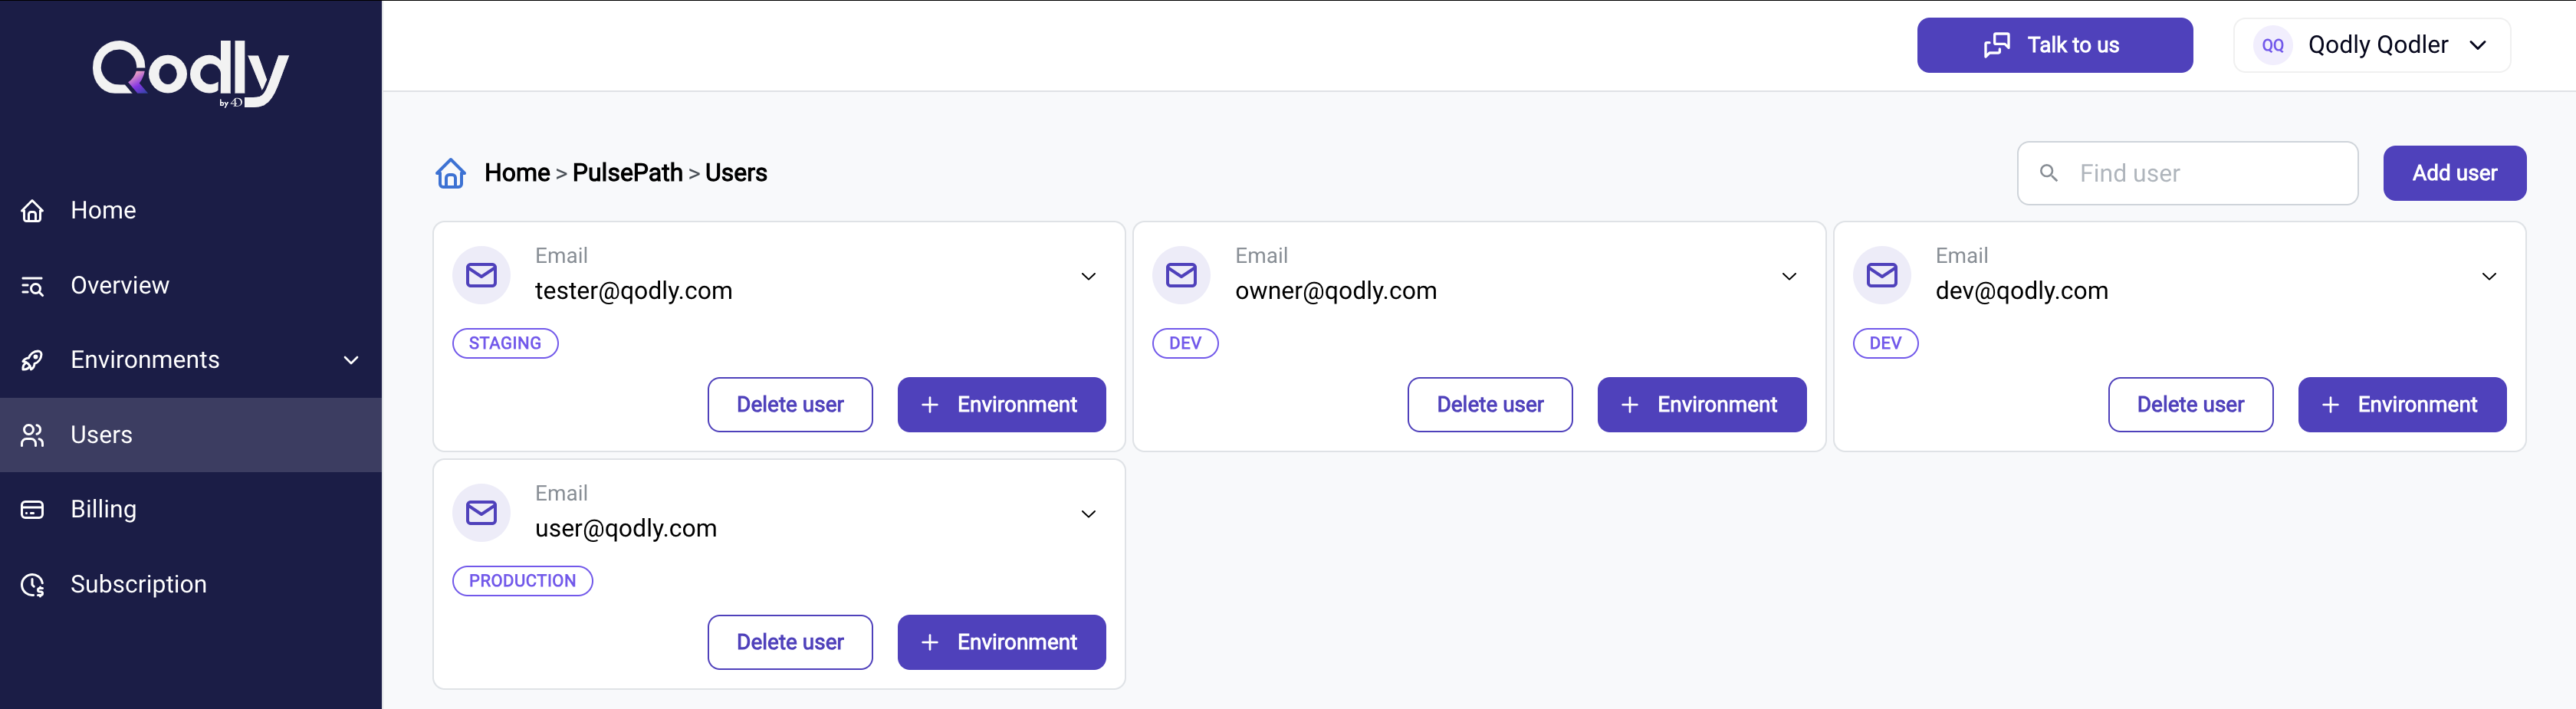This screenshot has height=709, width=2576.
Task: Click the mail icon beside owner@qodly.com
Action: 1181,275
